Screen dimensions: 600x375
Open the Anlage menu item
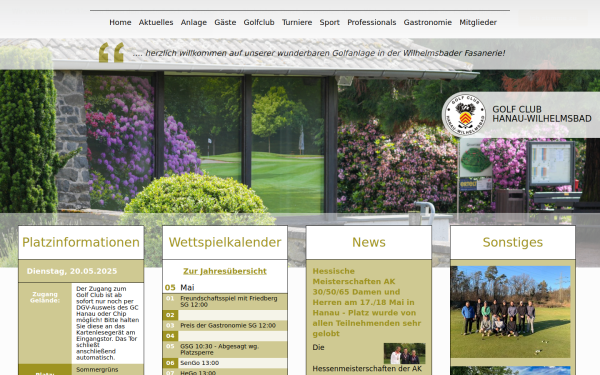tap(194, 22)
